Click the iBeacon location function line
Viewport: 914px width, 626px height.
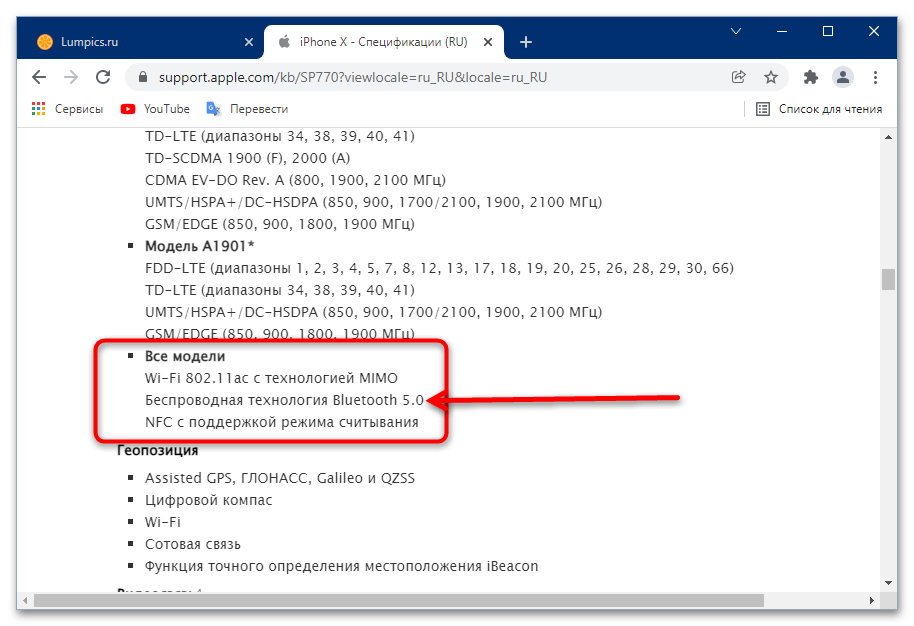coord(342,566)
